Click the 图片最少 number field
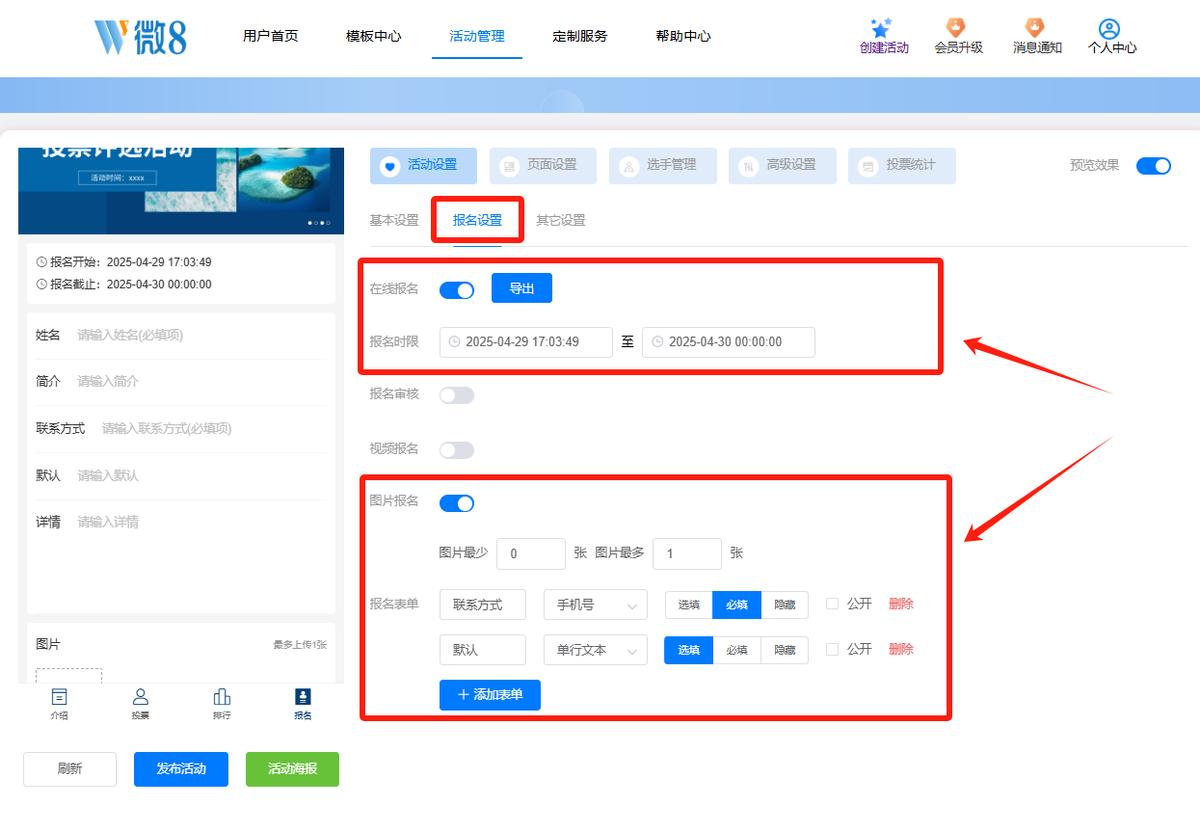The height and width of the screenshot is (837, 1200). [531, 554]
